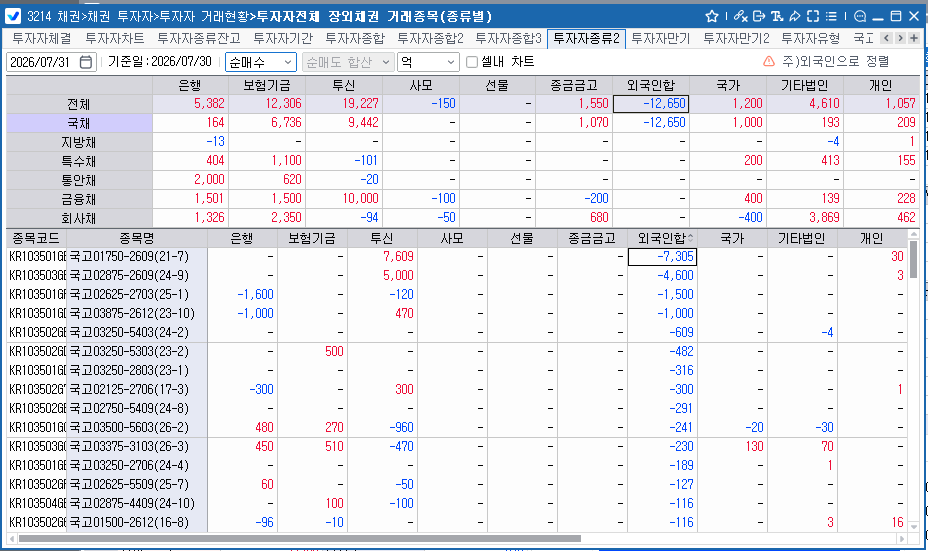The height and width of the screenshot is (551, 928).
Task: Open the 순매수 dropdown
Action: [x=260, y=62]
